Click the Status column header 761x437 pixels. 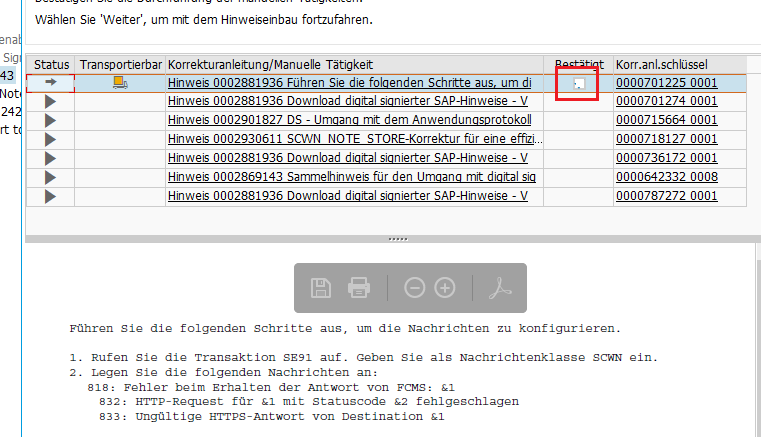coord(51,64)
